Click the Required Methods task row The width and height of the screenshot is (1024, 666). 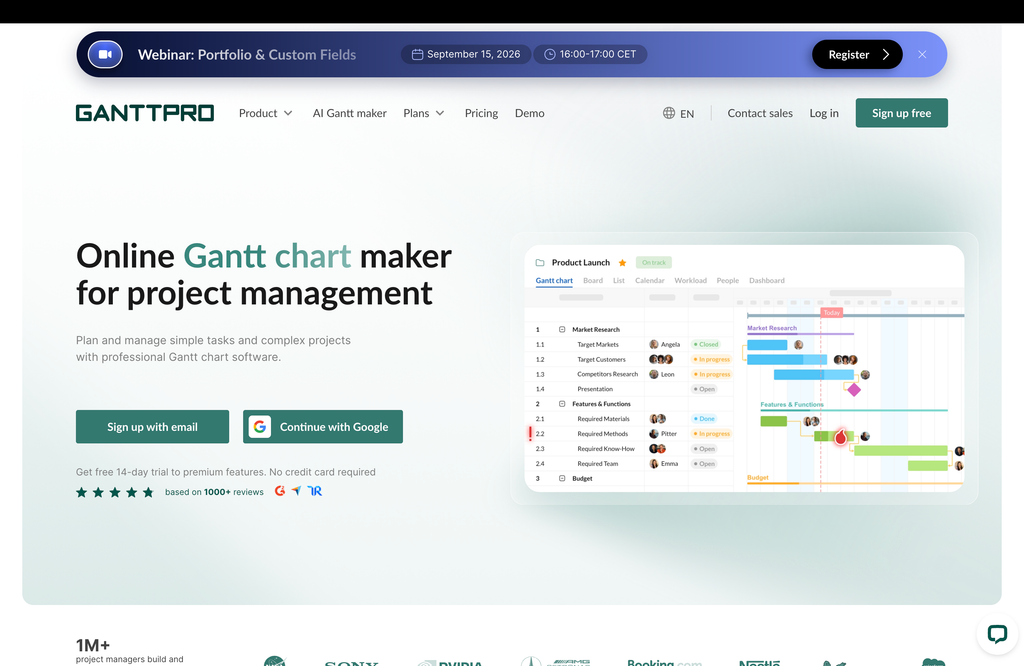(x=630, y=434)
